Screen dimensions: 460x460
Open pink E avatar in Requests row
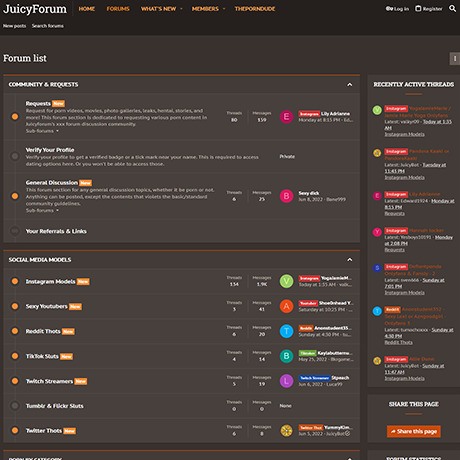[286, 117]
